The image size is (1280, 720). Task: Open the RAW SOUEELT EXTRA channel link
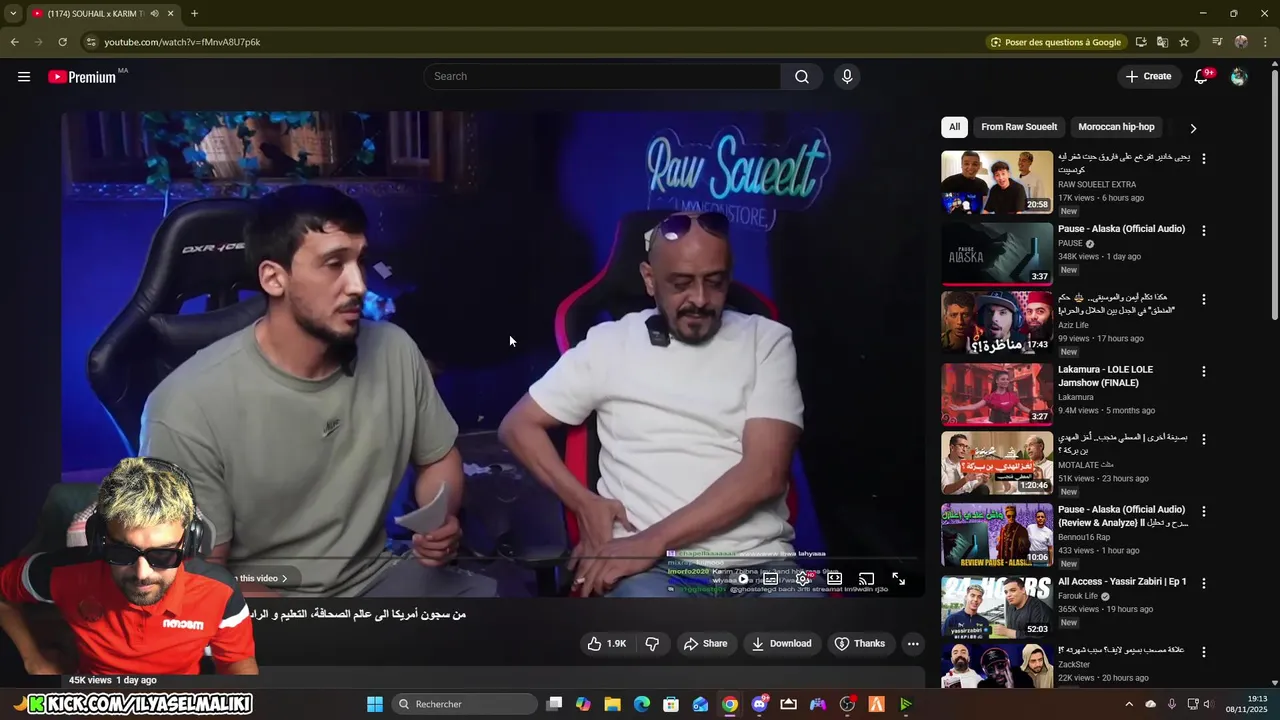(x=1097, y=184)
